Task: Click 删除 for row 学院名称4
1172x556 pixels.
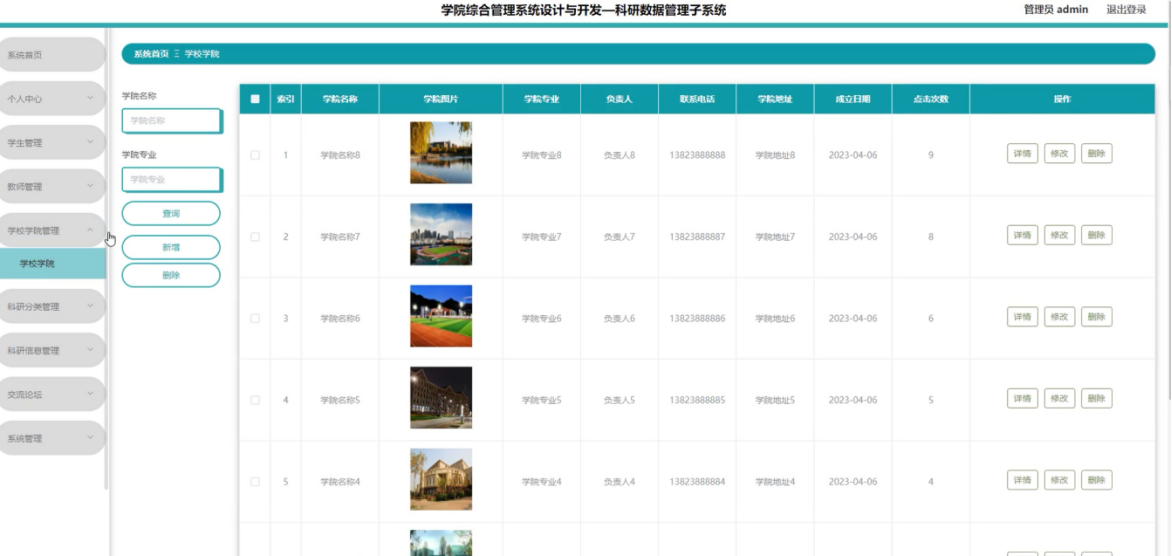Action: pyautogui.click(x=1097, y=480)
